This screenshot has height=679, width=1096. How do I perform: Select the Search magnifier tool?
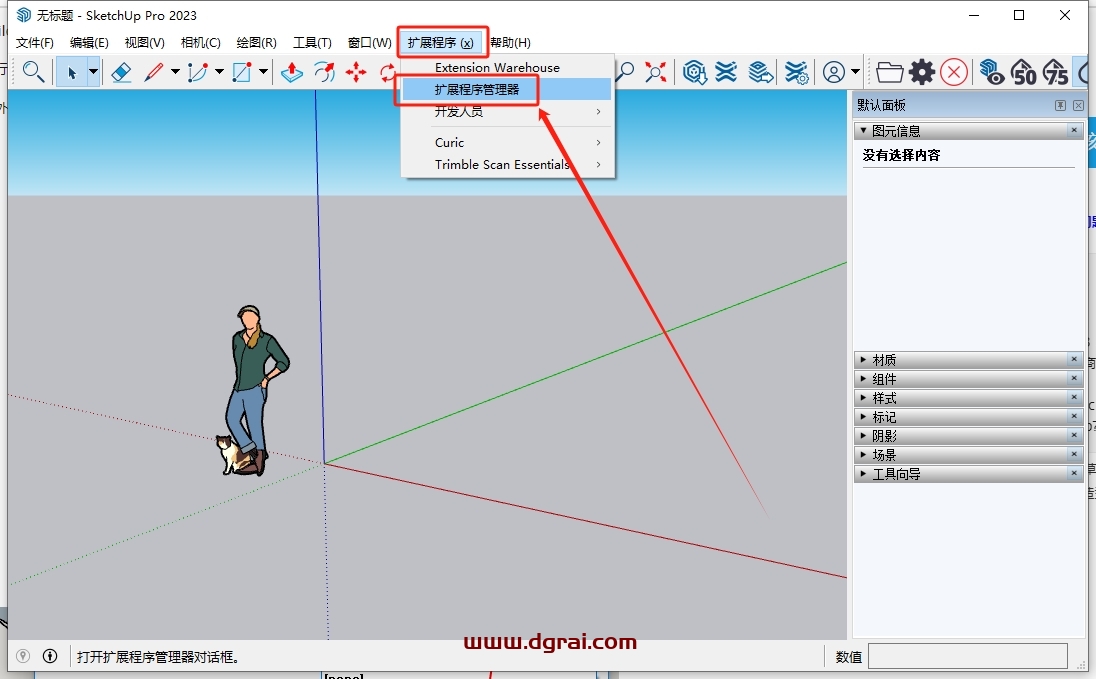(33, 71)
